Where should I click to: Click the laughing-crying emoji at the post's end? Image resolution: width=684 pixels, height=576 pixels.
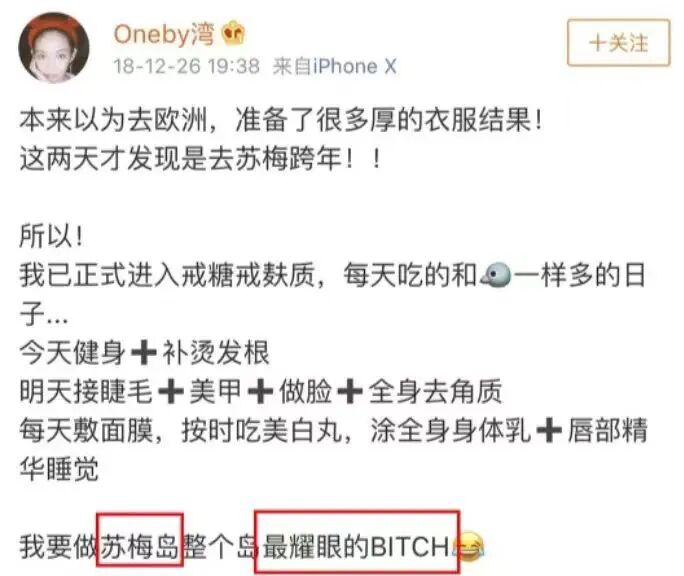click(469, 546)
